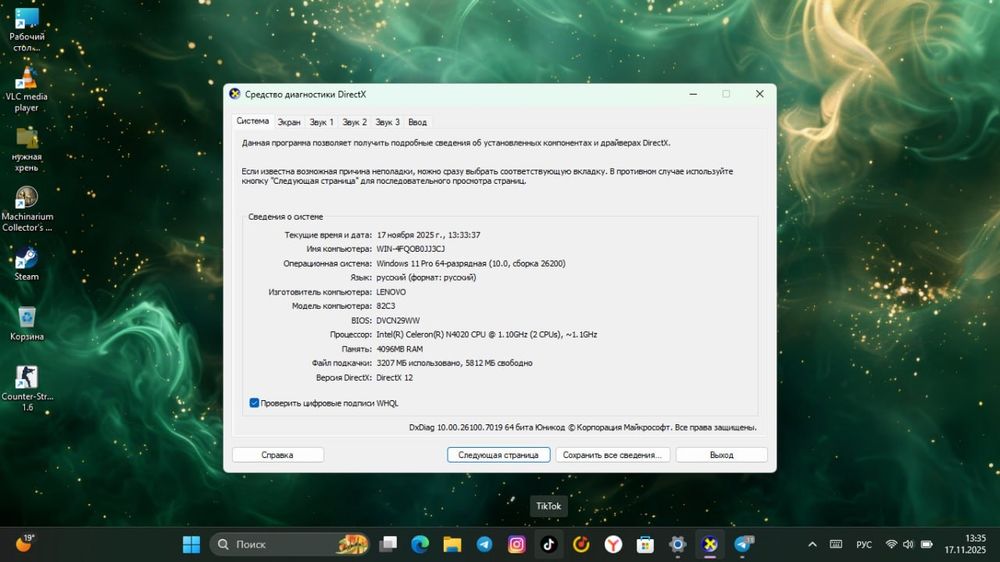Screen dimensions: 1000x562
Task: Click the model value 82C3
Action: 386,306
